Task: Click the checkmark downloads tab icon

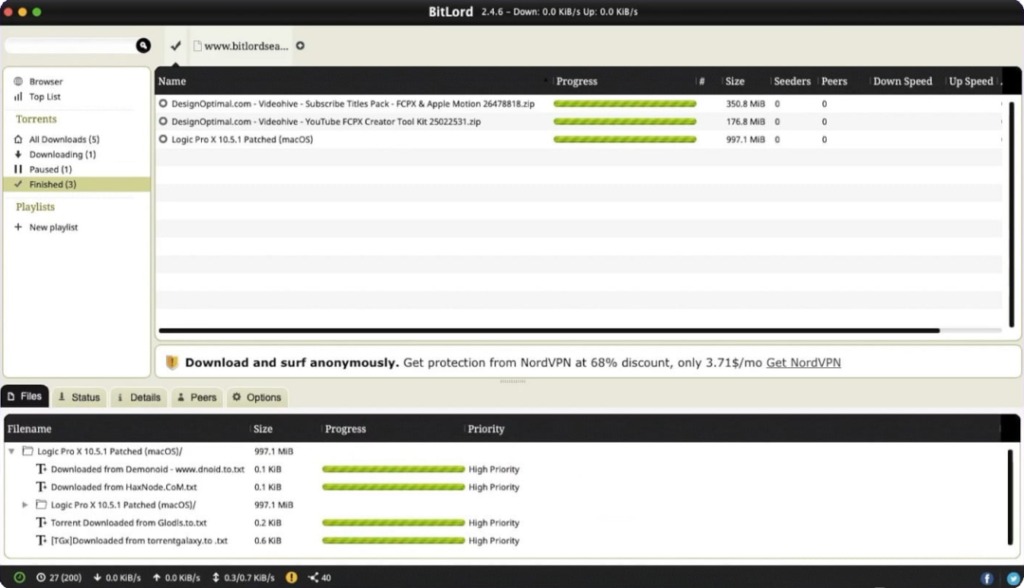Action: pyautogui.click(x=176, y=46)
